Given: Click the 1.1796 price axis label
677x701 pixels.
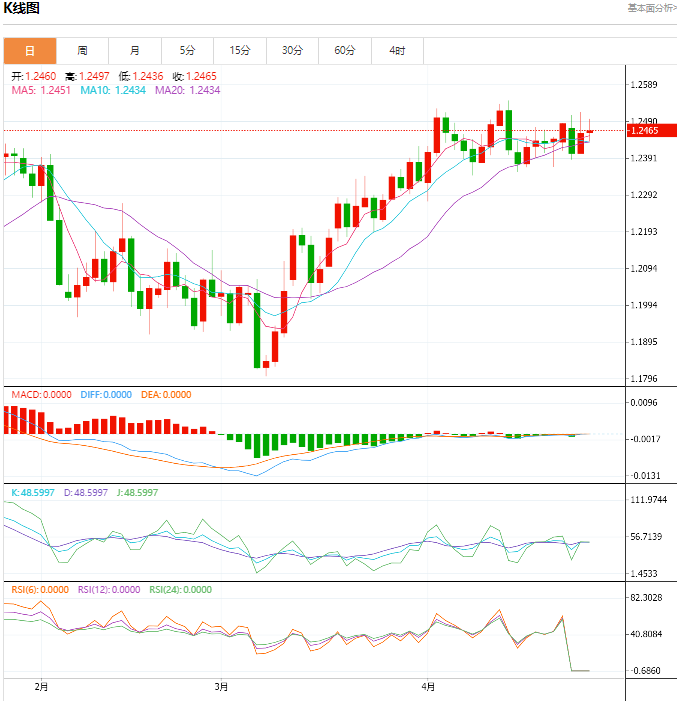Looking at the screenshot, I should (x=644, y=379).
